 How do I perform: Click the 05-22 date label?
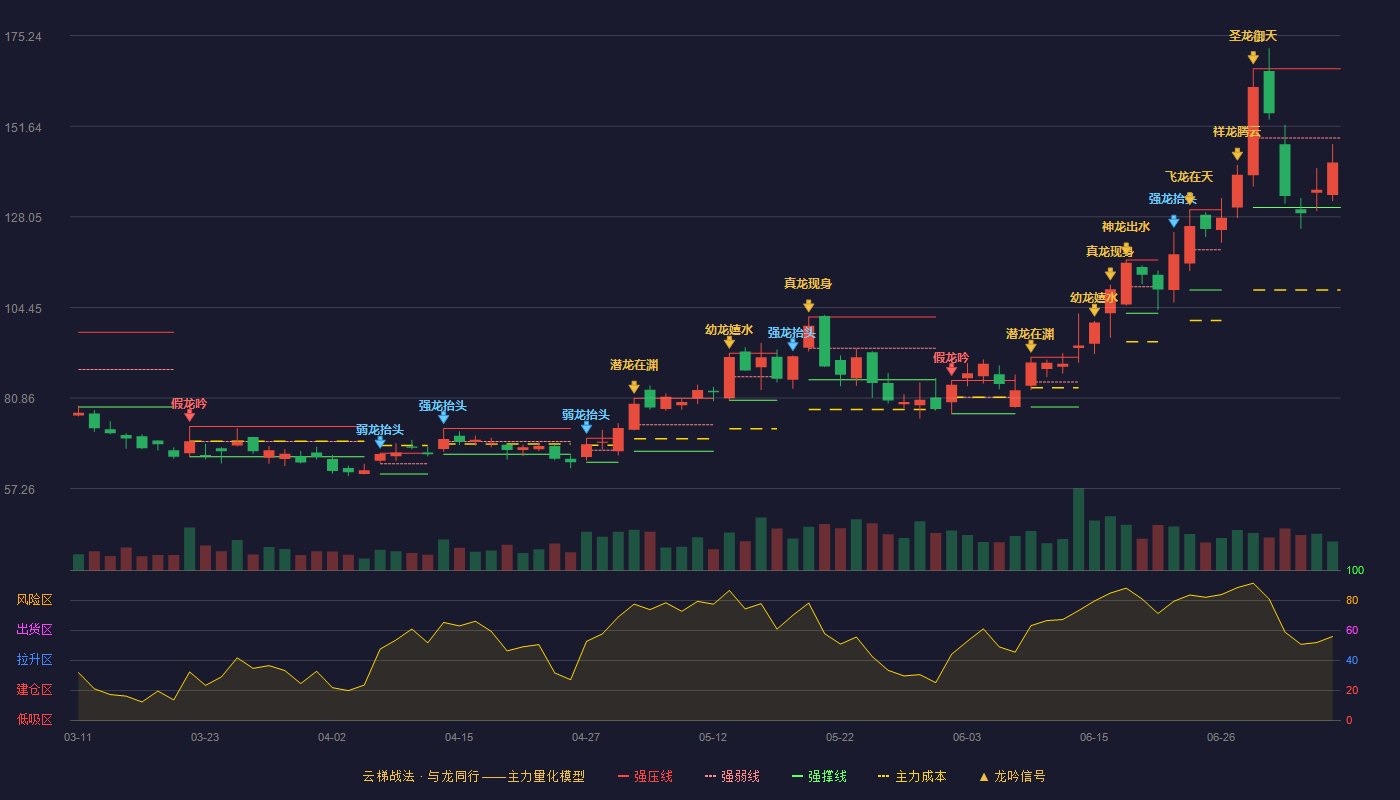click(840, 737)
